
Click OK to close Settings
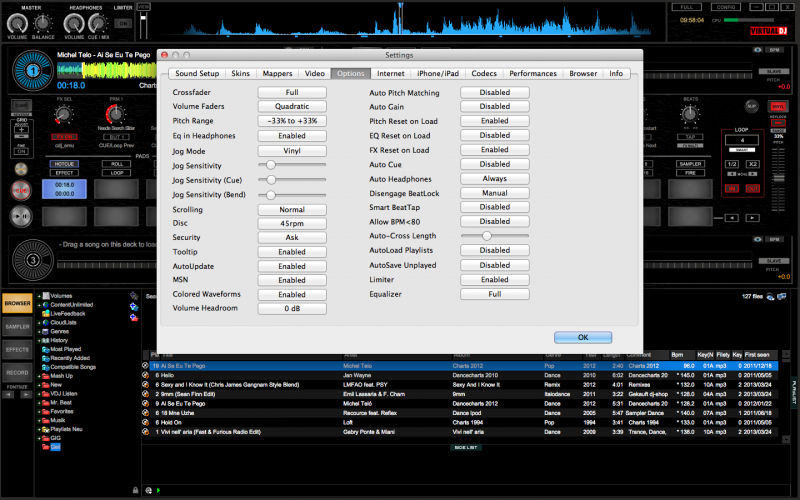582,337
